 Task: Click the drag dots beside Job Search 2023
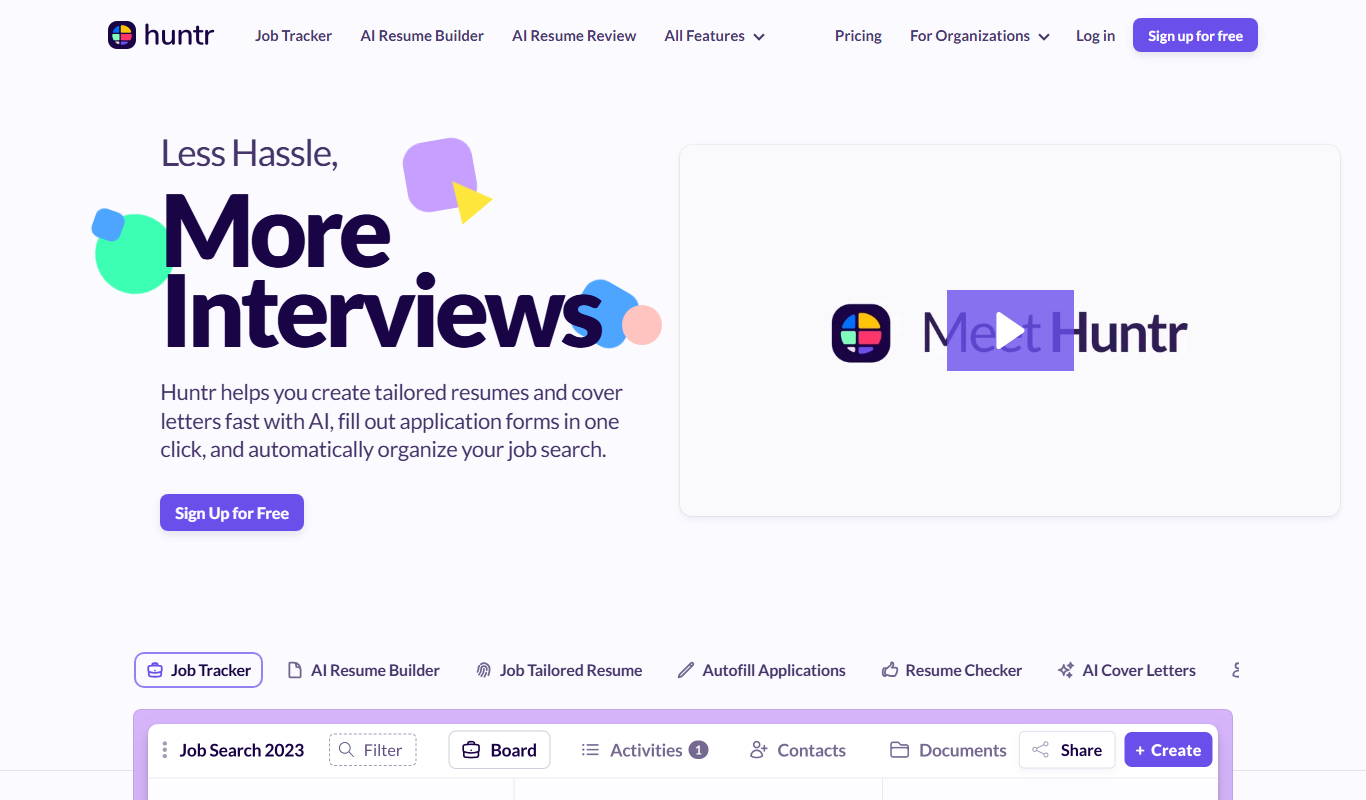165,750
